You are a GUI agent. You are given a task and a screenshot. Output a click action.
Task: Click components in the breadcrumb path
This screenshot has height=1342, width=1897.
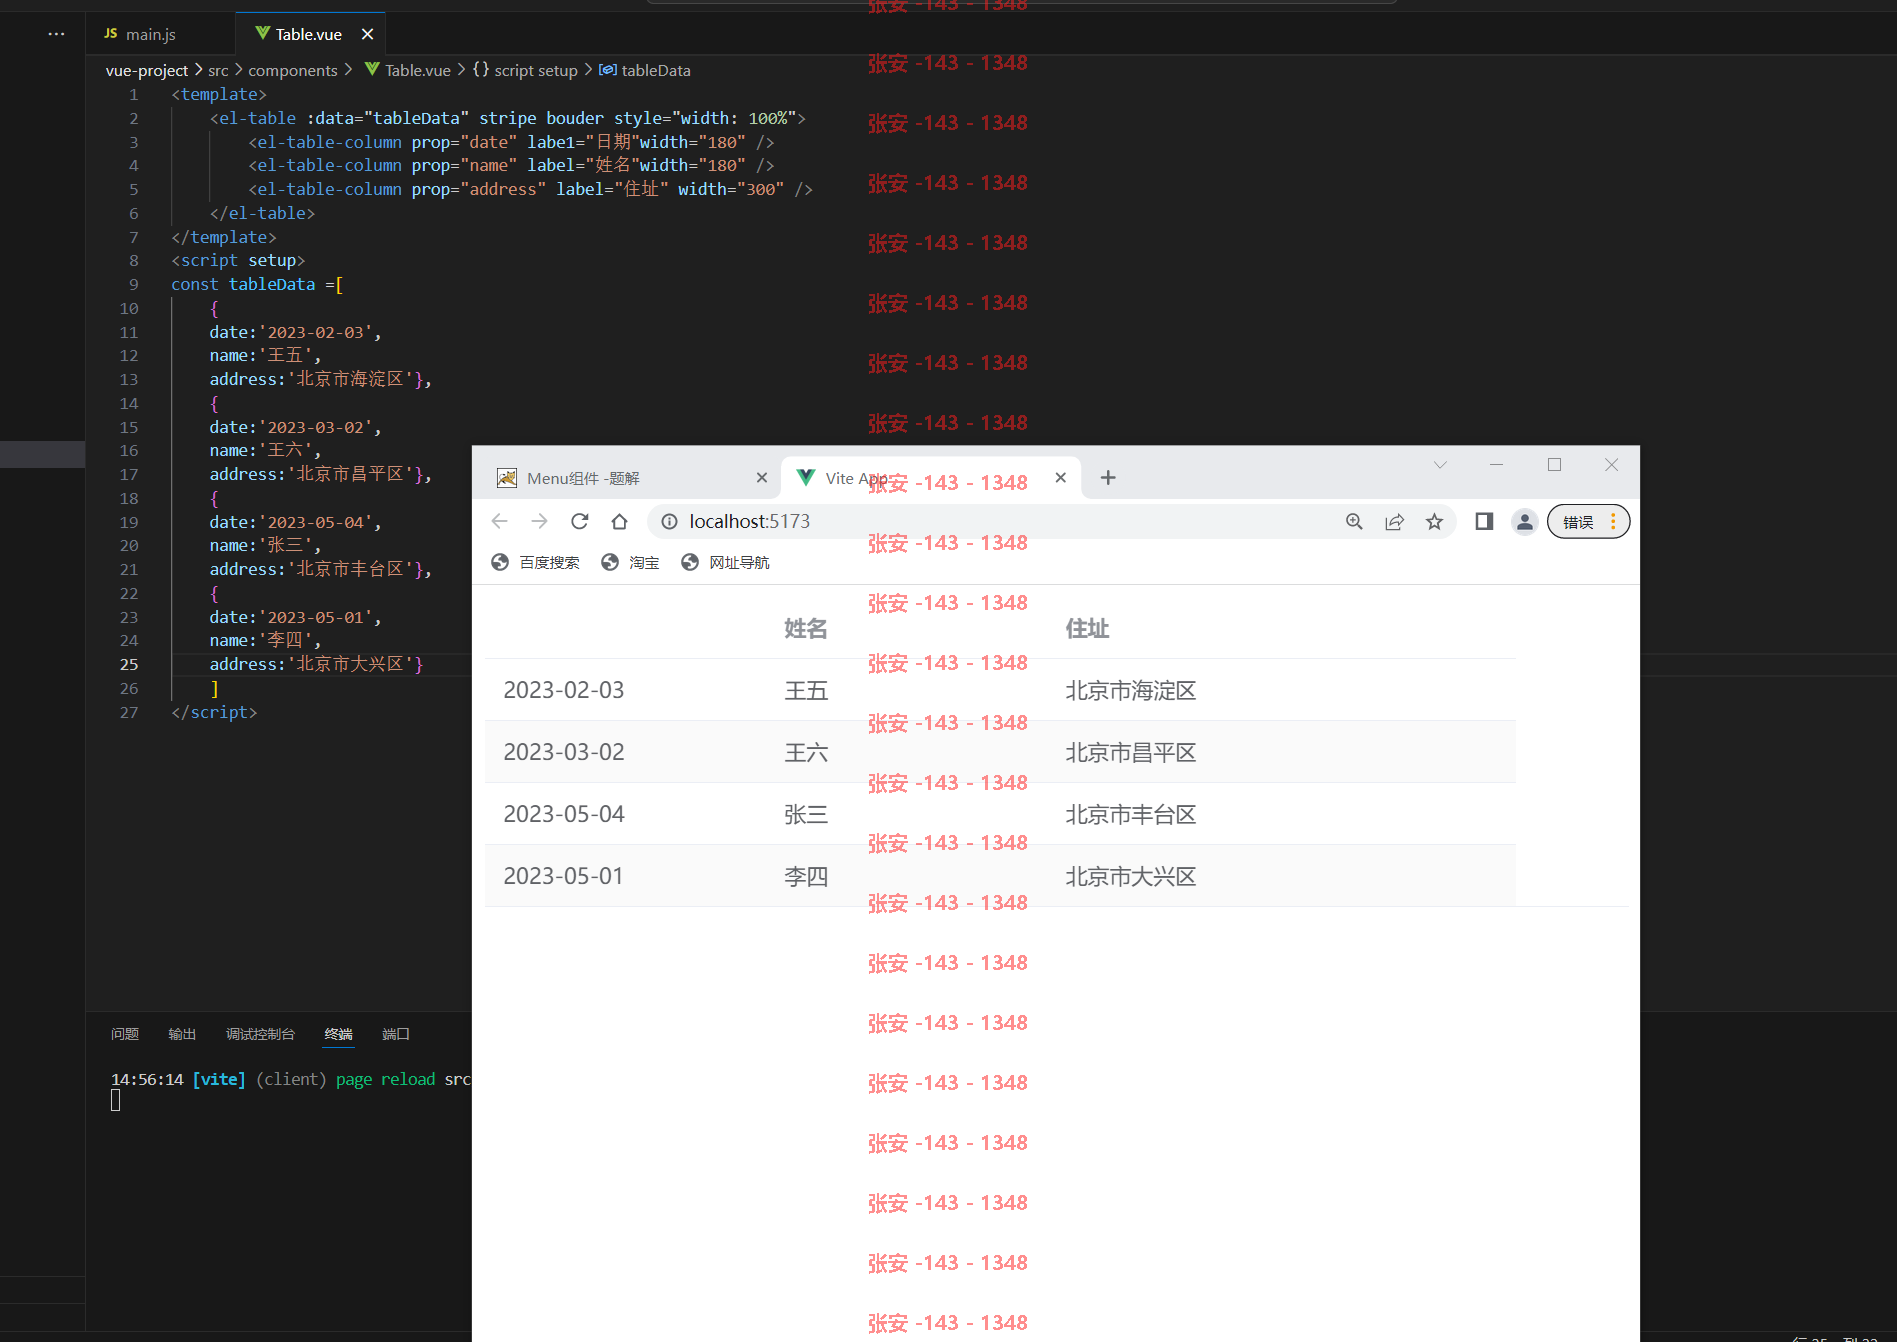click(x=292, y=70)
